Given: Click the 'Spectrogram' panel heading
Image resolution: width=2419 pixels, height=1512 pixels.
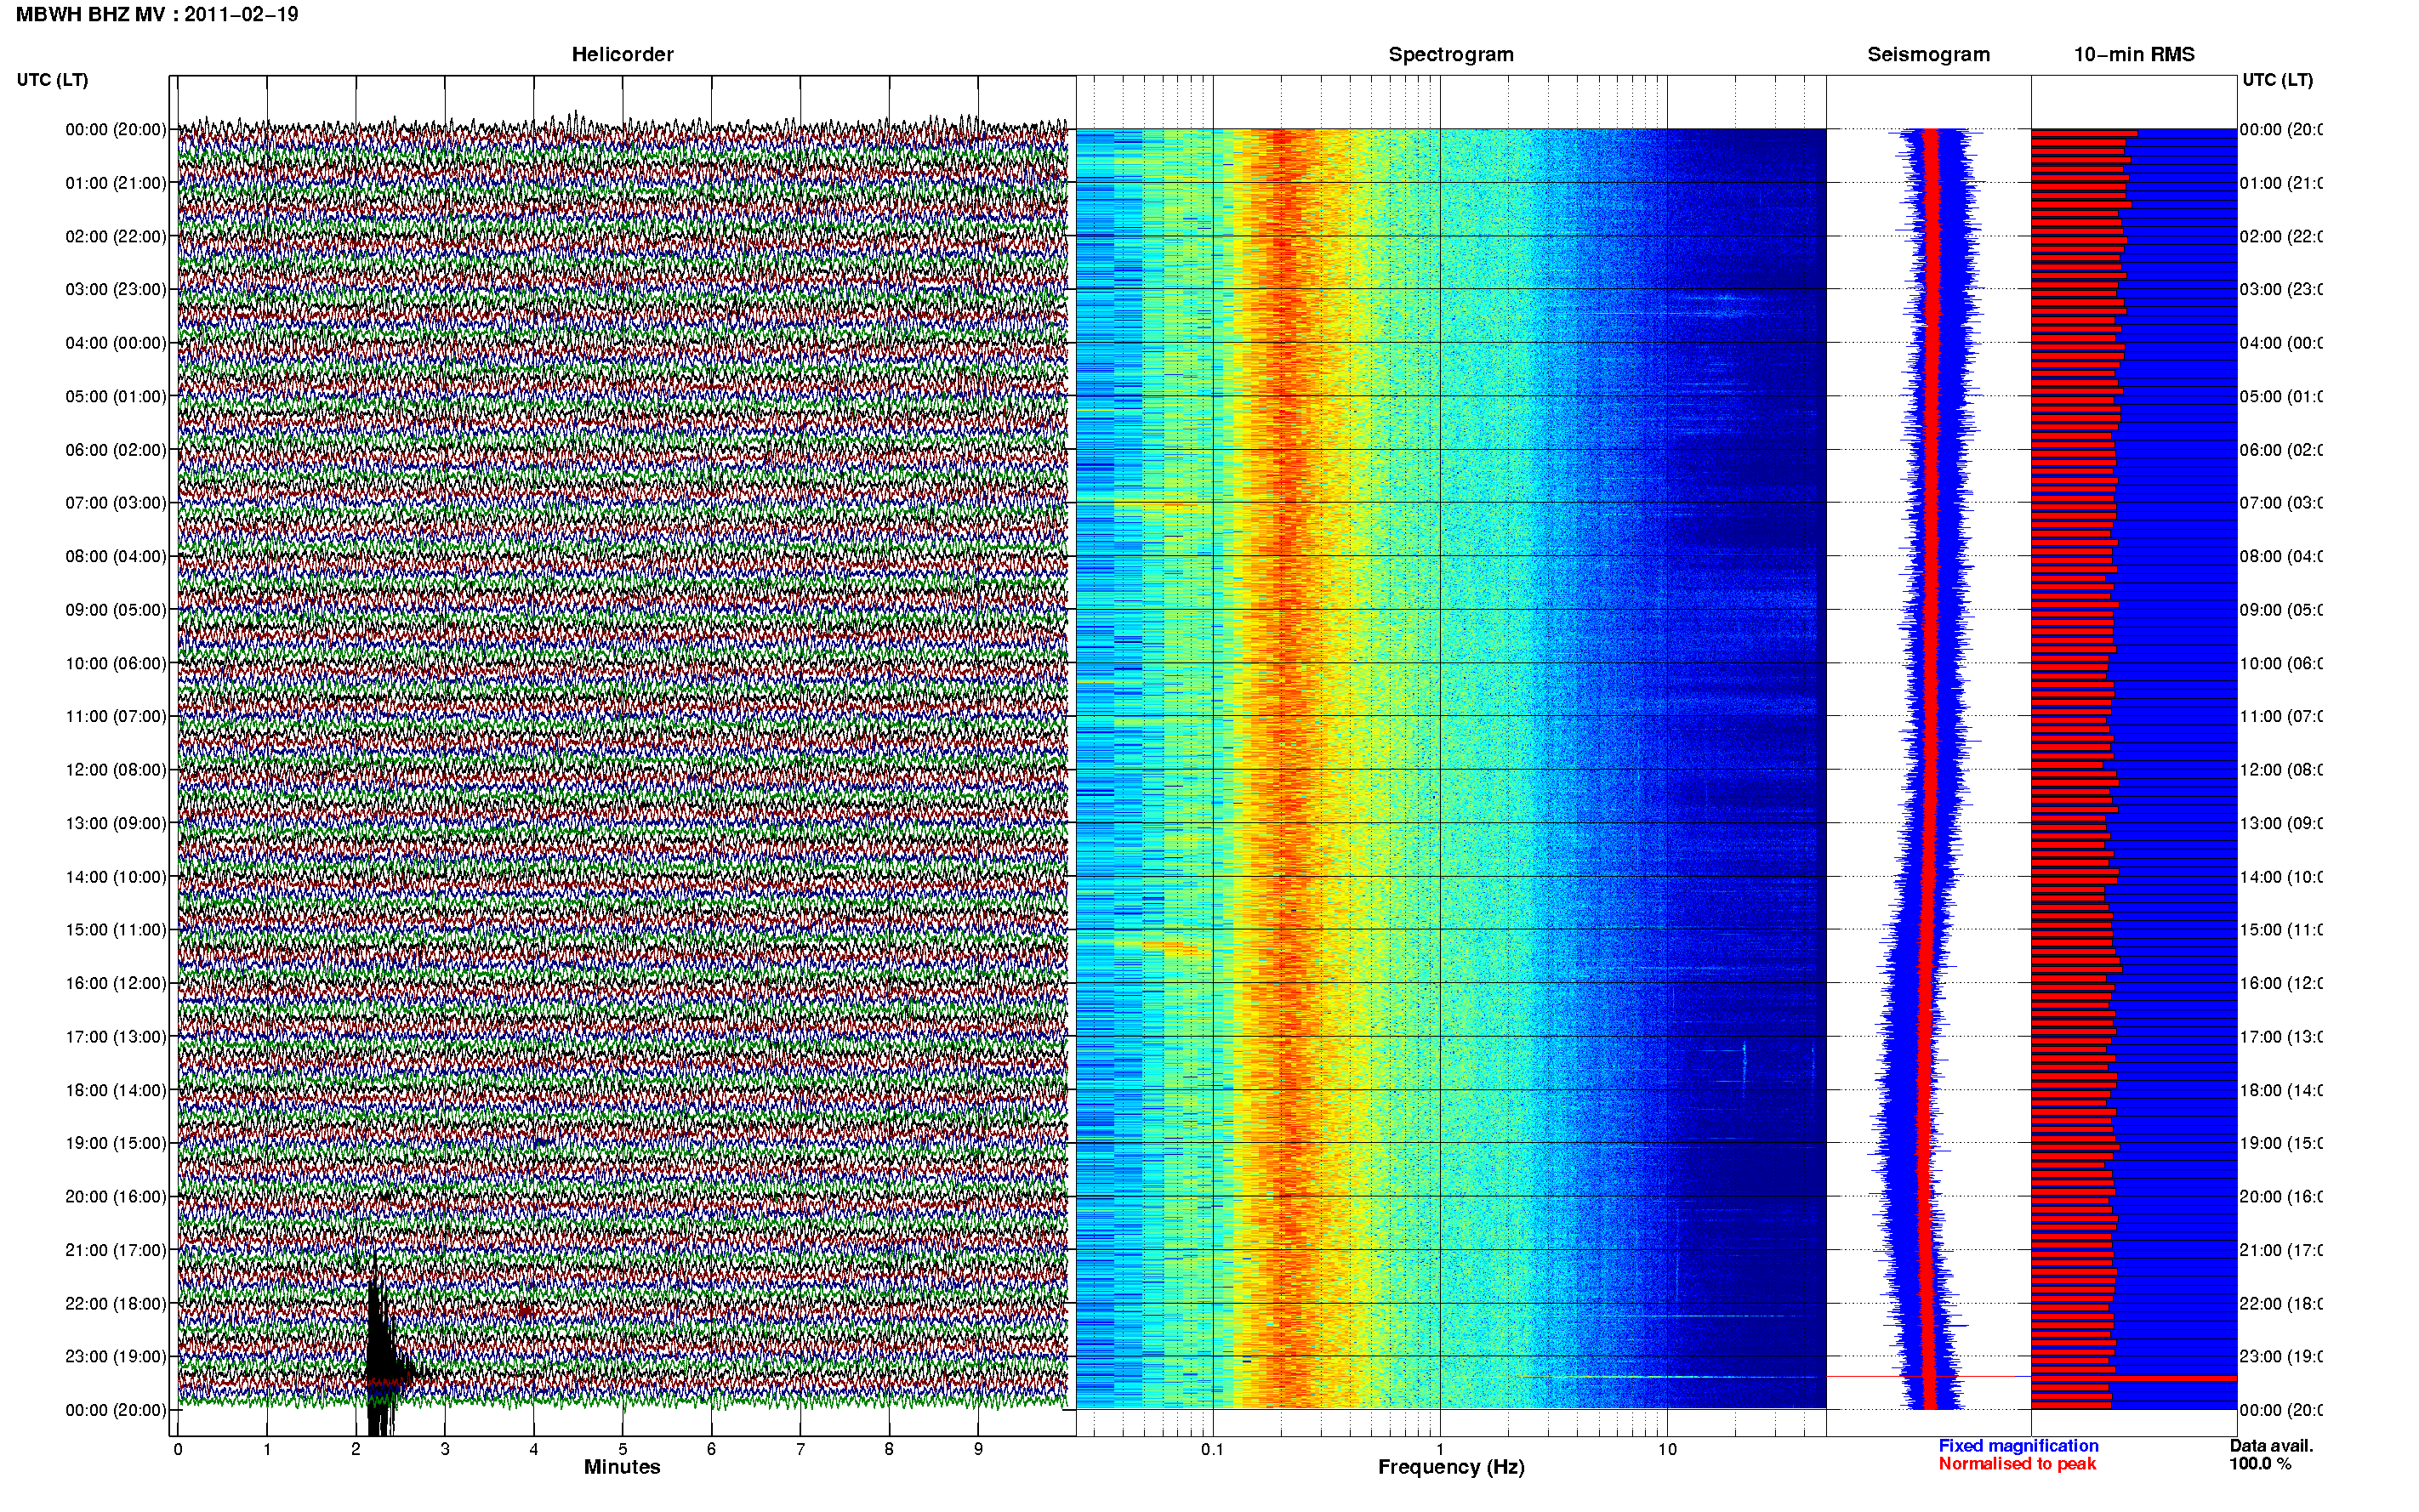Looking at the screenshot, I should pos(1451,54).
